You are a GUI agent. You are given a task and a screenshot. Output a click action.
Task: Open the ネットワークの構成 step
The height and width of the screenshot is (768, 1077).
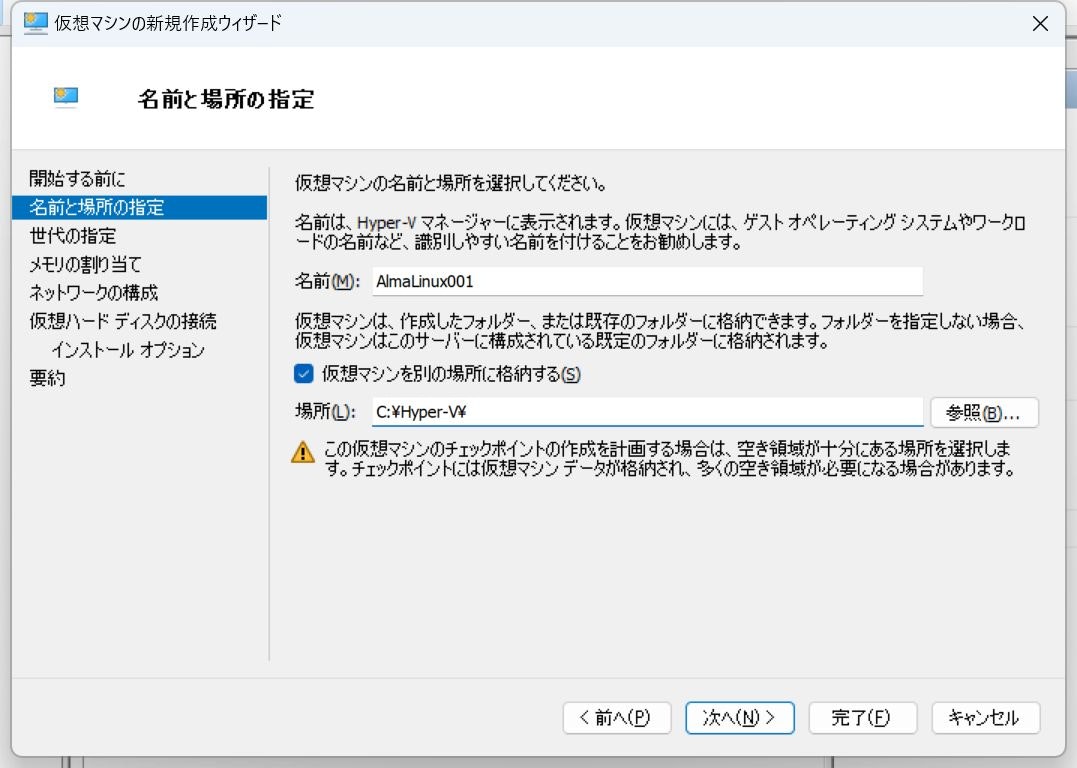click(93, 293)
